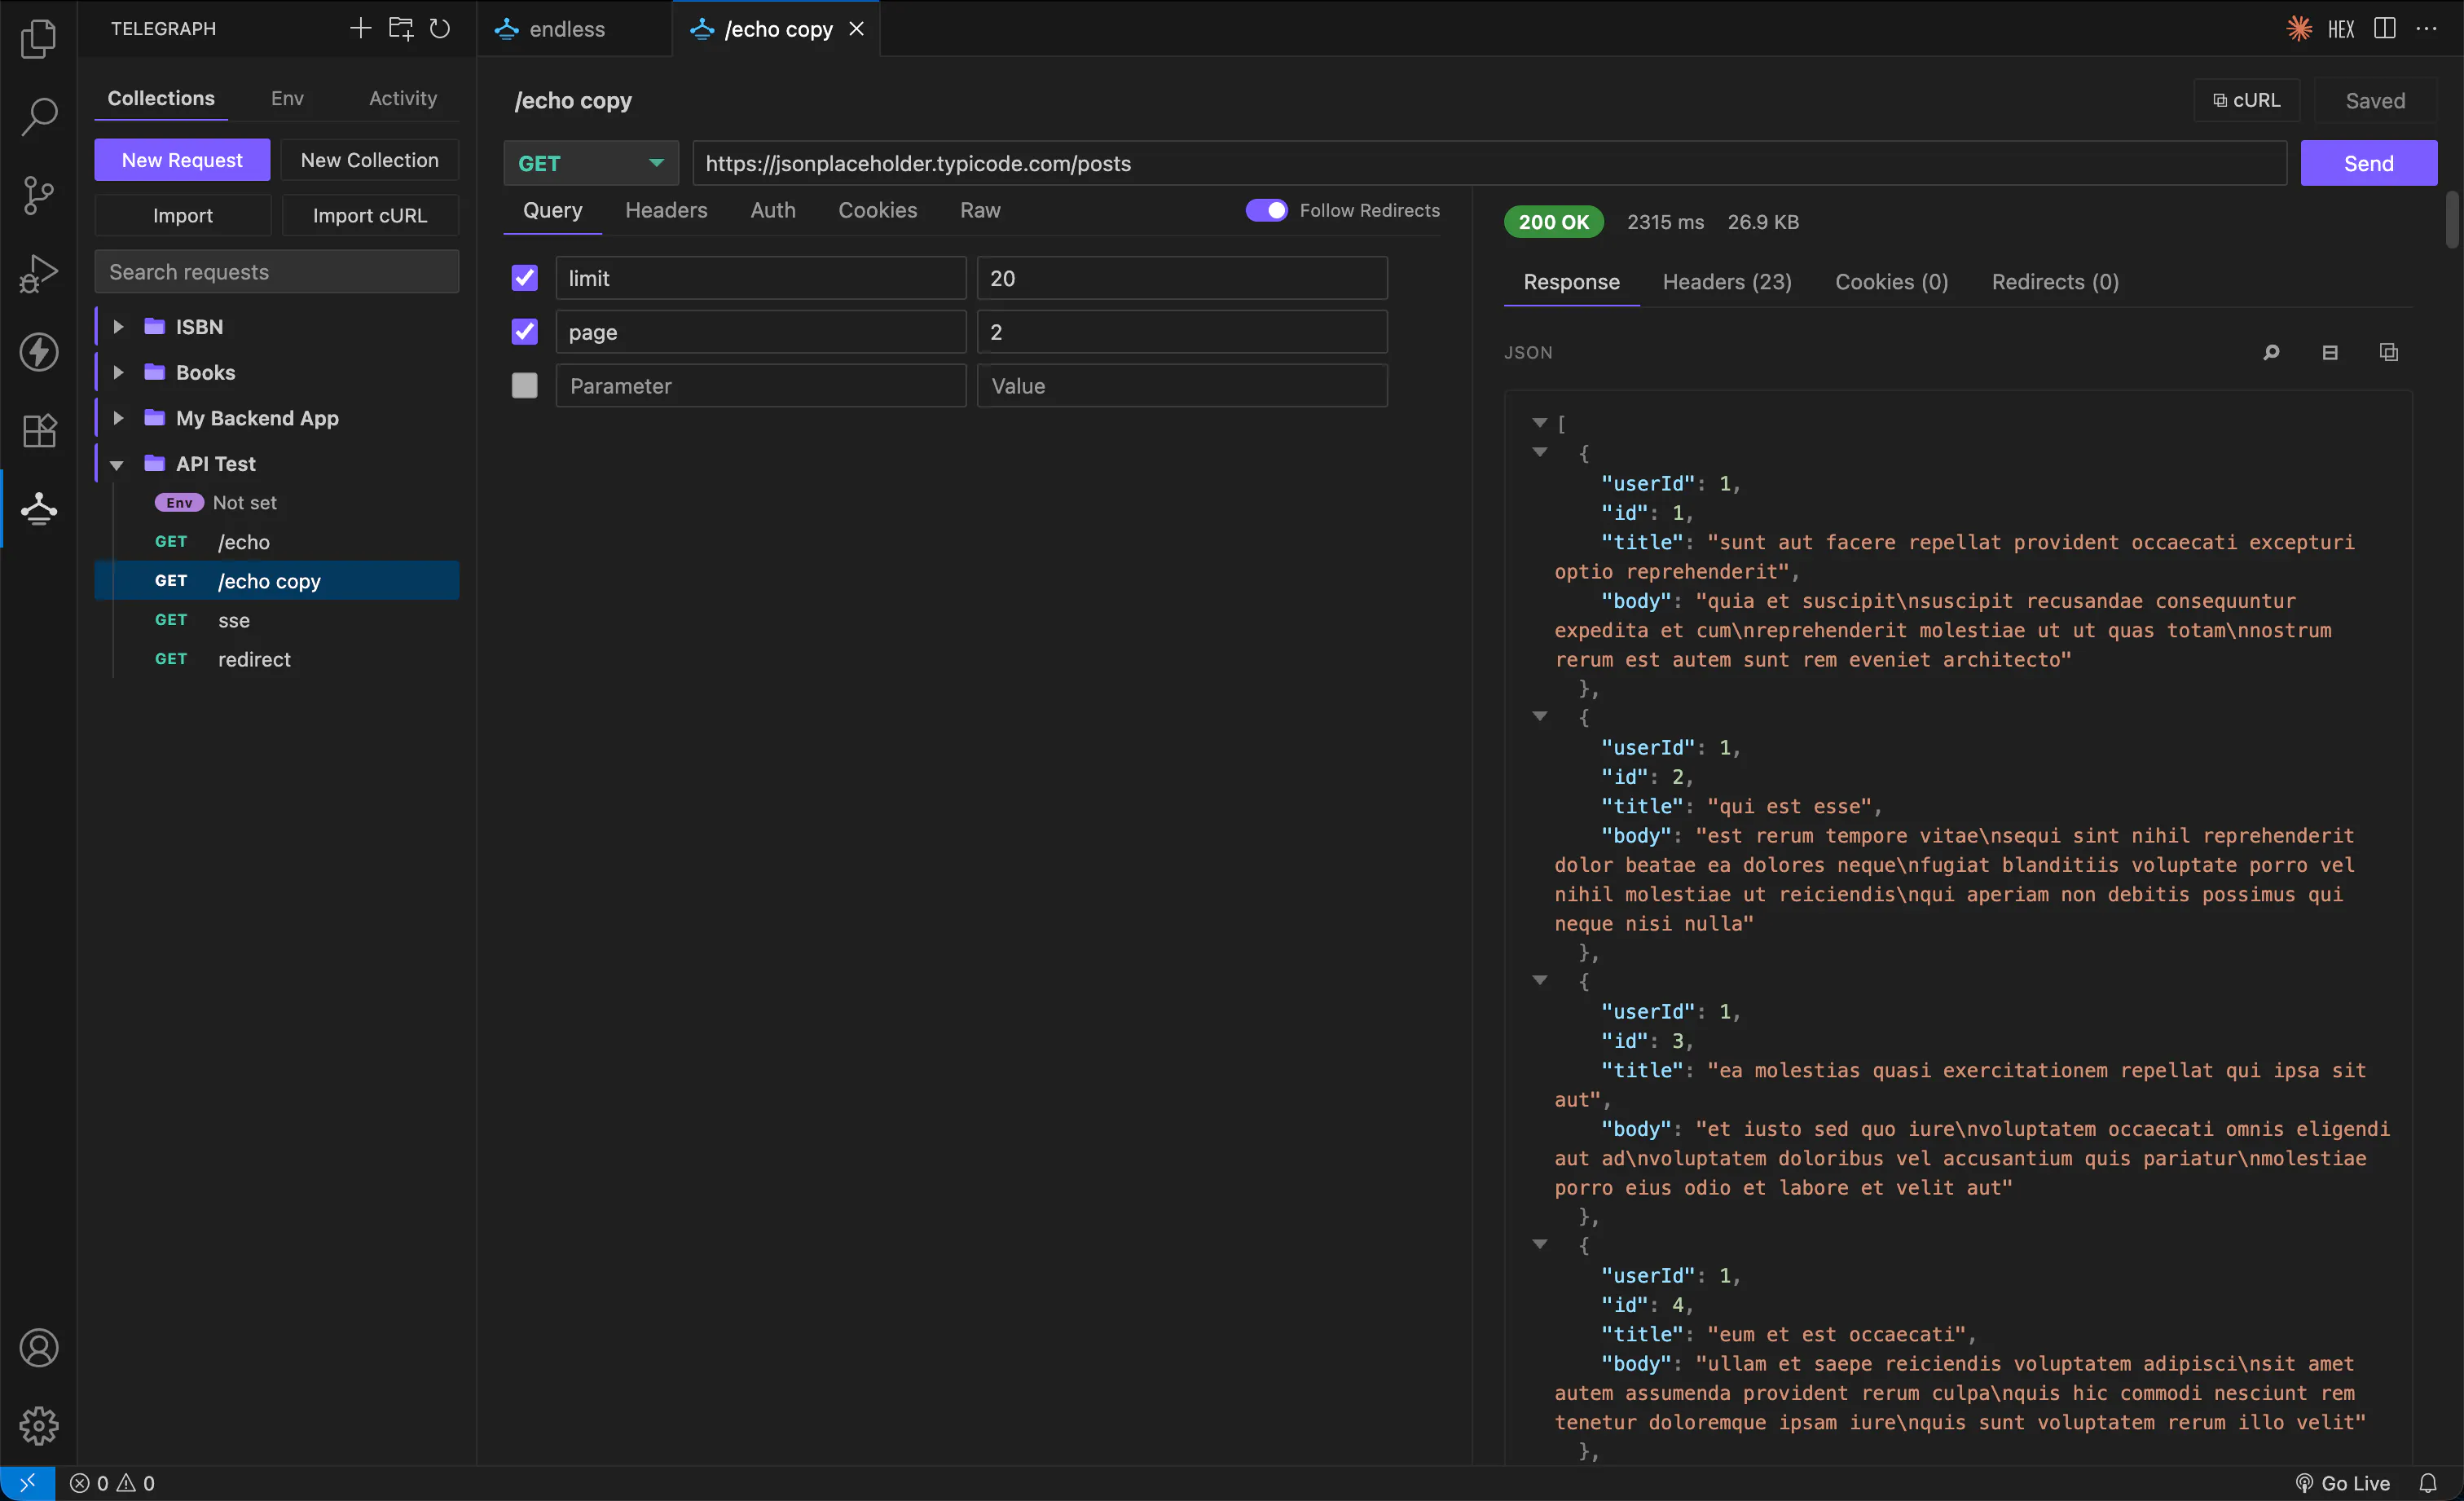
Task: Focus the Search requests field
Action: pos(277,272)
